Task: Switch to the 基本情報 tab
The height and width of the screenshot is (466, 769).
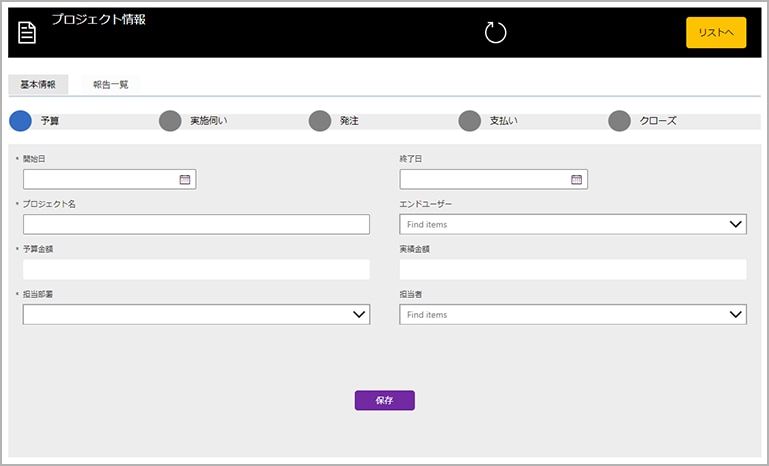Action: tap(38, 85)
